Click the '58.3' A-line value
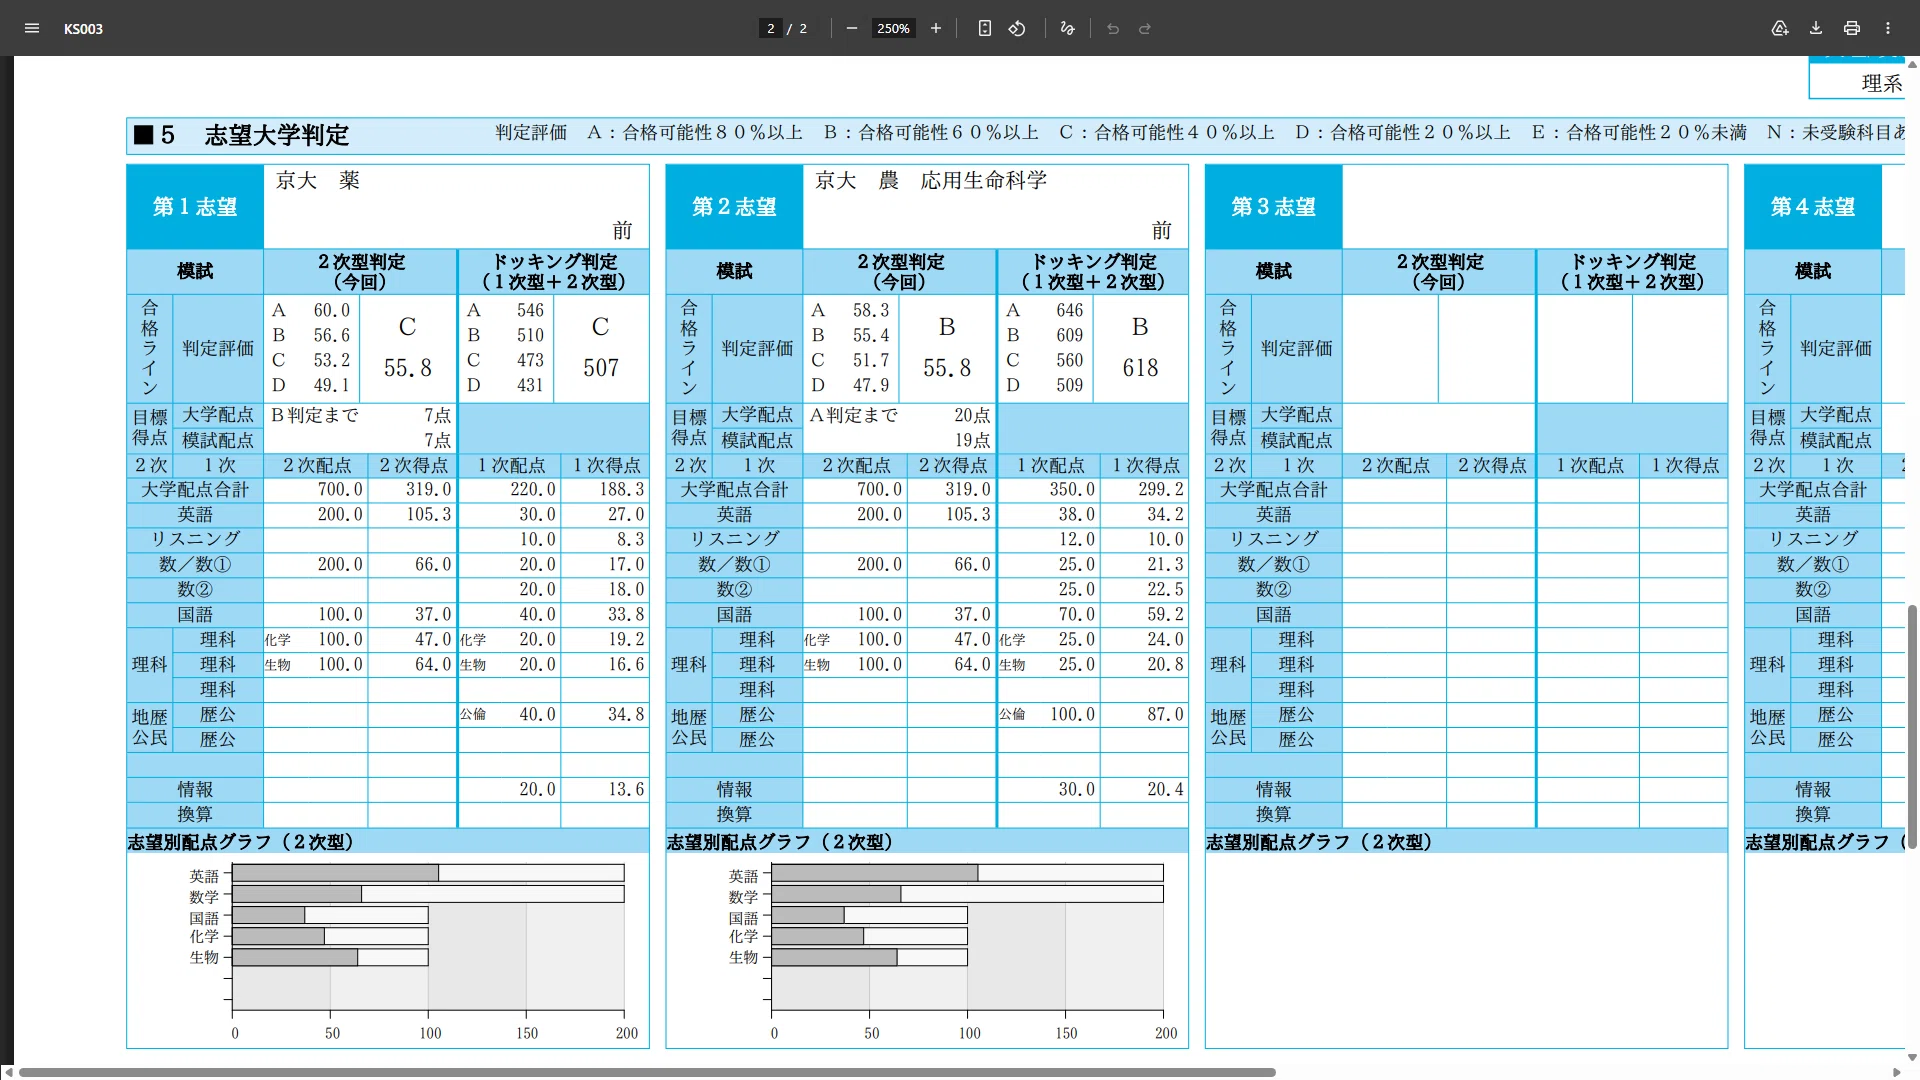1920x1080 pixels. [870, 311]
